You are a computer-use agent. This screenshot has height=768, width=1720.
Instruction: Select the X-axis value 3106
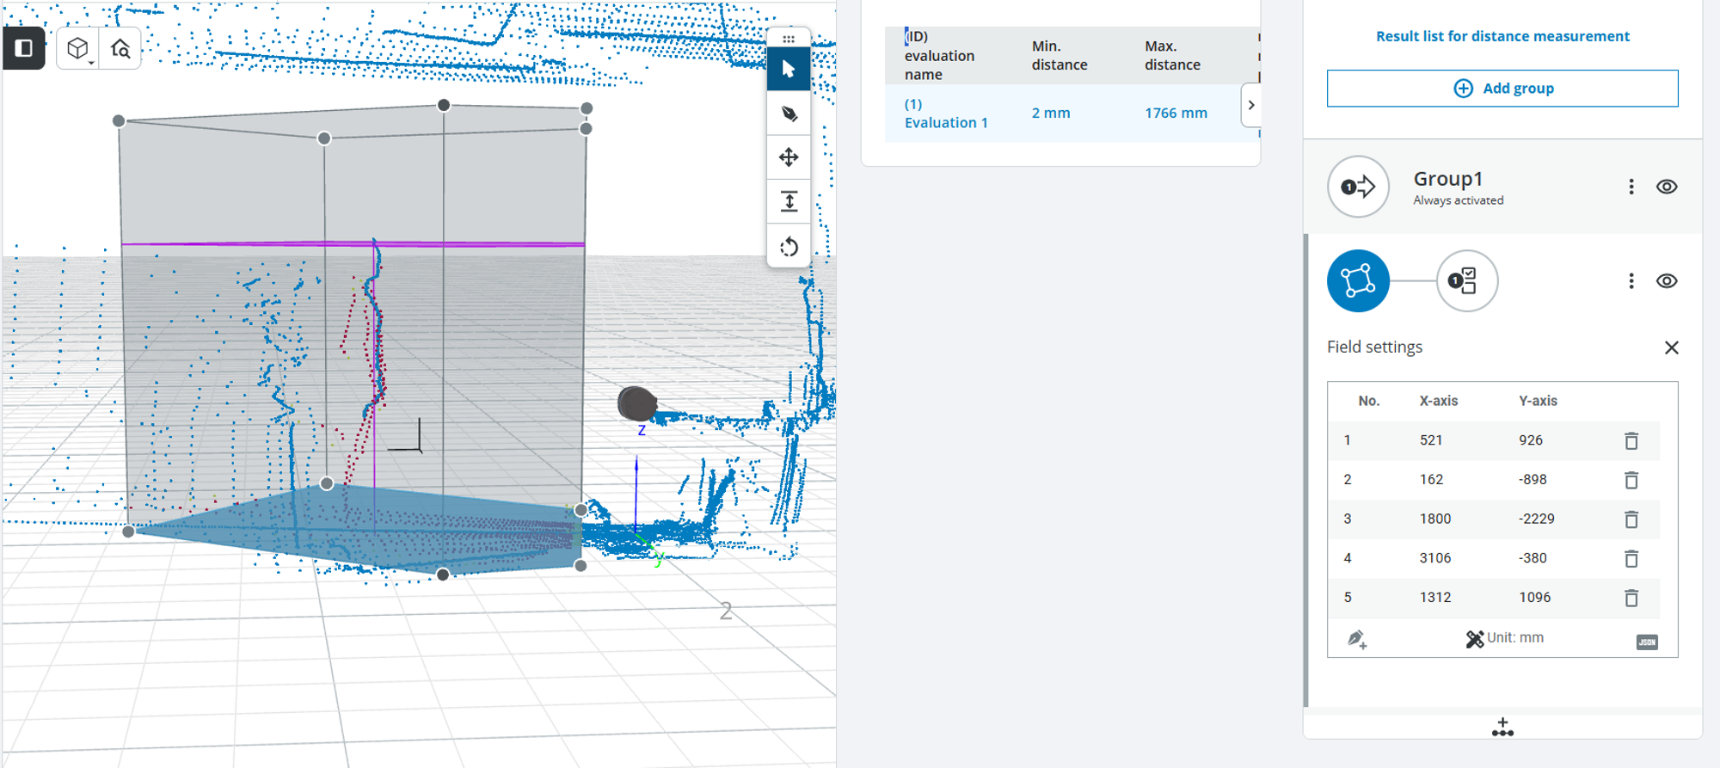pos(1435,558)
